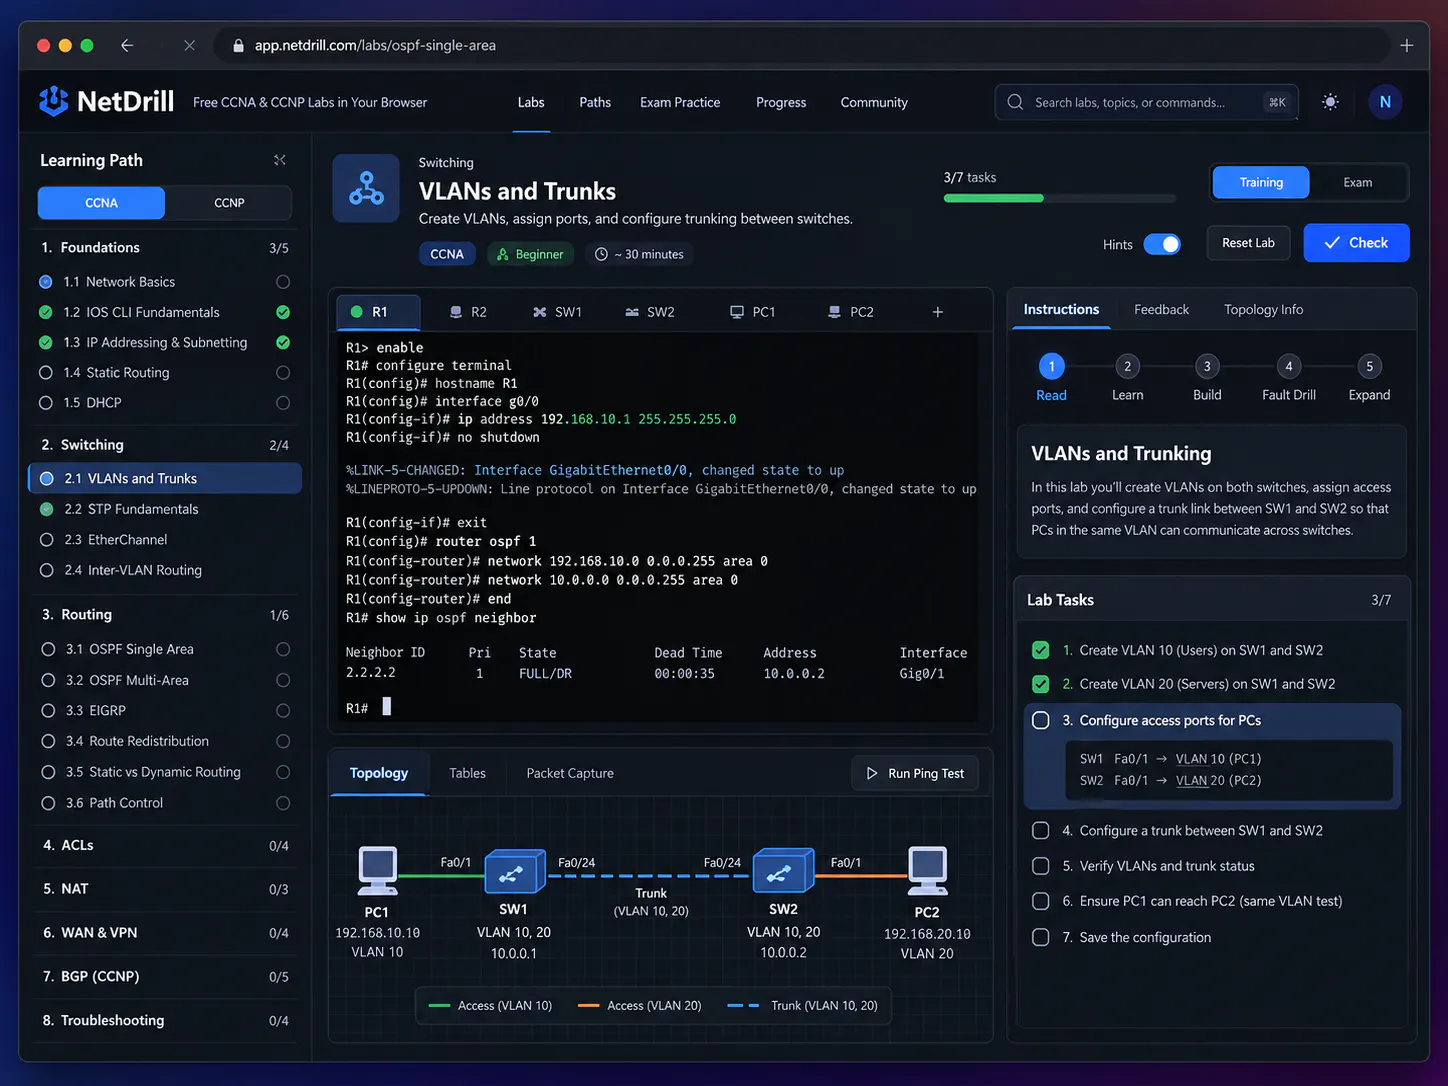Open the user avatar N menu

click(x=1385, y=102)
